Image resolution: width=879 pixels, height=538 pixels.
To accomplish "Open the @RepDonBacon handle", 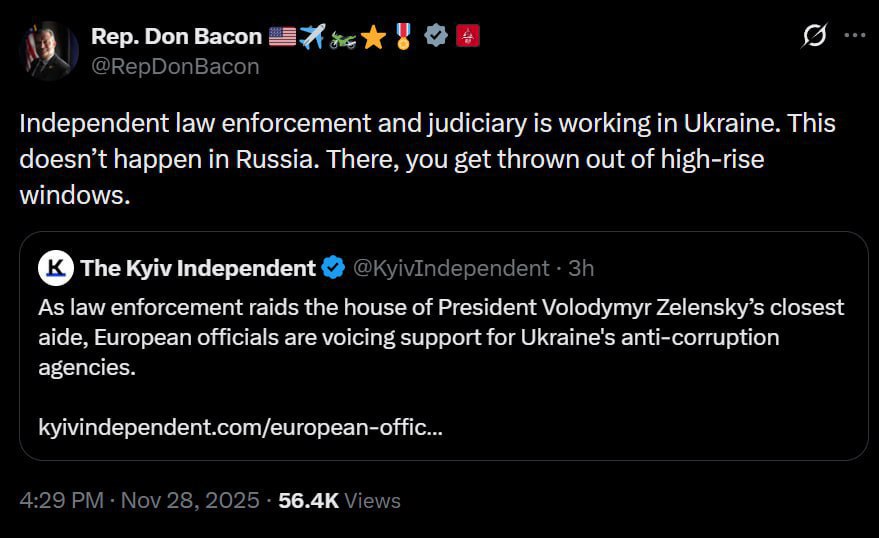I will (x=174, y=66).
